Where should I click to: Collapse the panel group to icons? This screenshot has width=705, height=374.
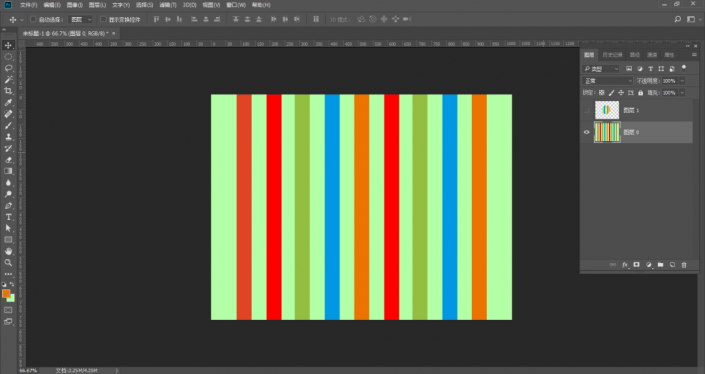688,46
